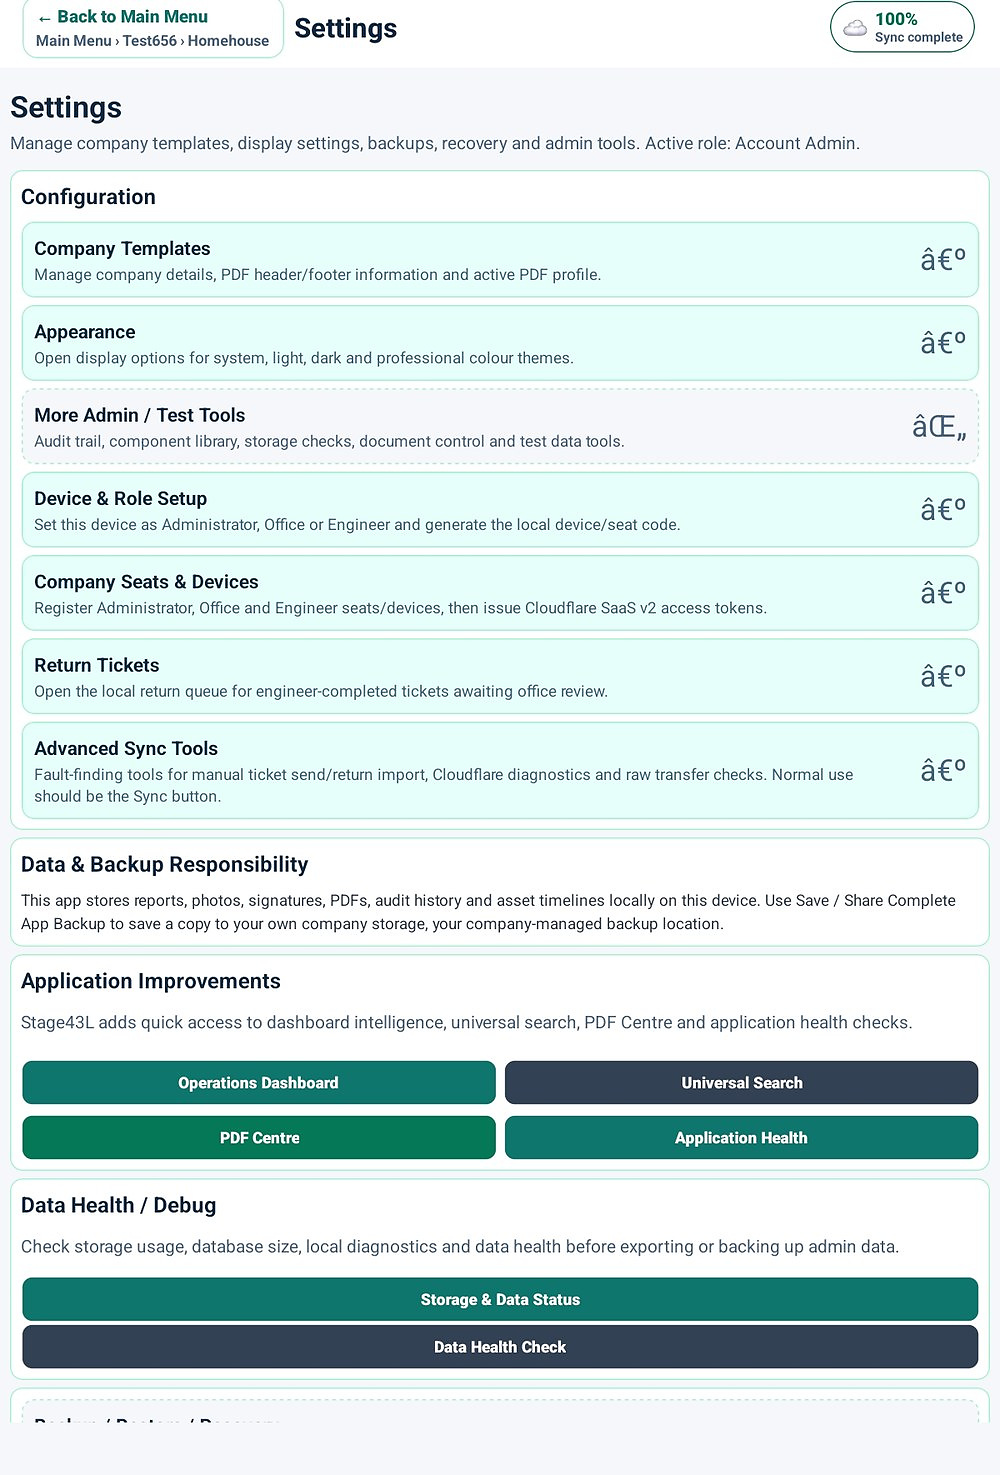Open Return Tickets arrow glyph
The width and height of the screenshot is (1000, 1475).
(x=943, y=676)
